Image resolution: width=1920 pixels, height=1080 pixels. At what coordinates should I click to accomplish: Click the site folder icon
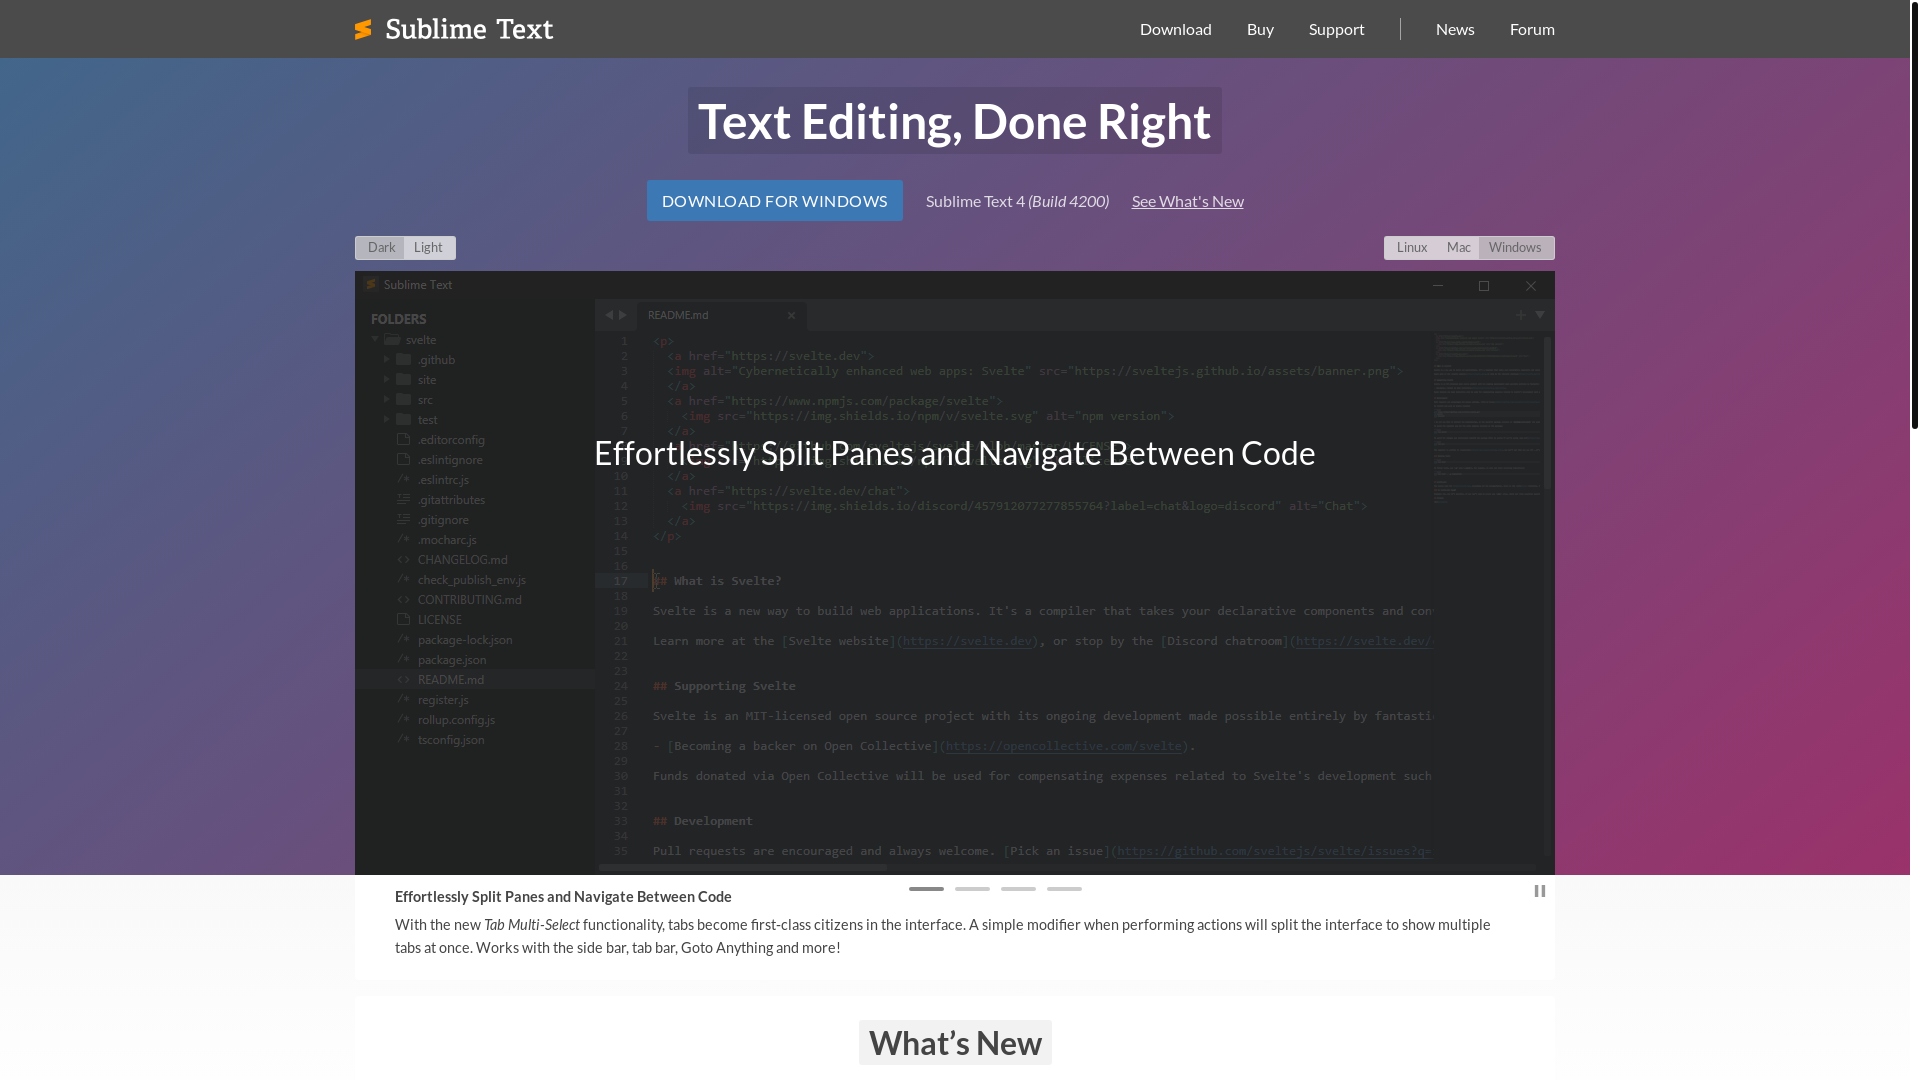[404, 380]
